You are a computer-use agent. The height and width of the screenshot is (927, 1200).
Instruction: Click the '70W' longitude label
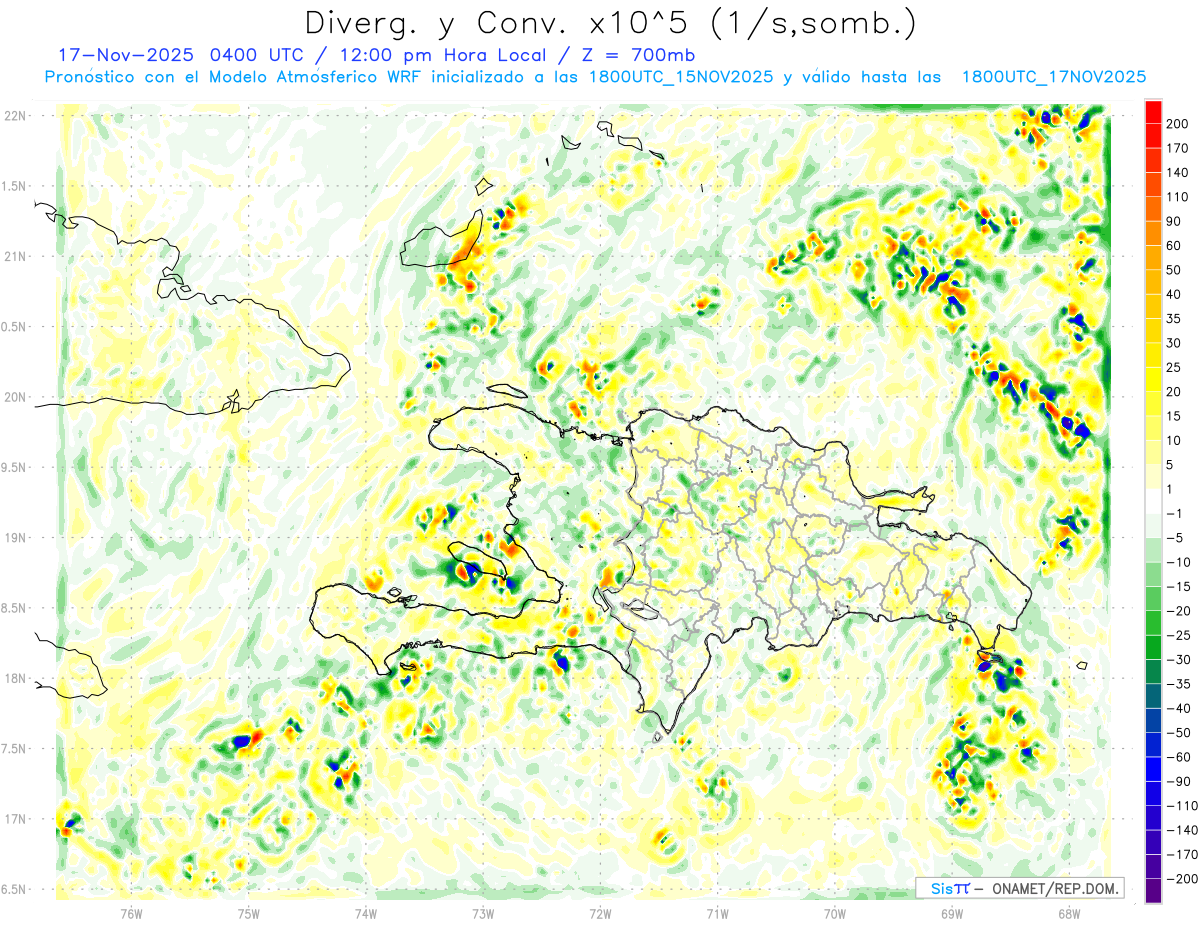click(x=834, y=913)
